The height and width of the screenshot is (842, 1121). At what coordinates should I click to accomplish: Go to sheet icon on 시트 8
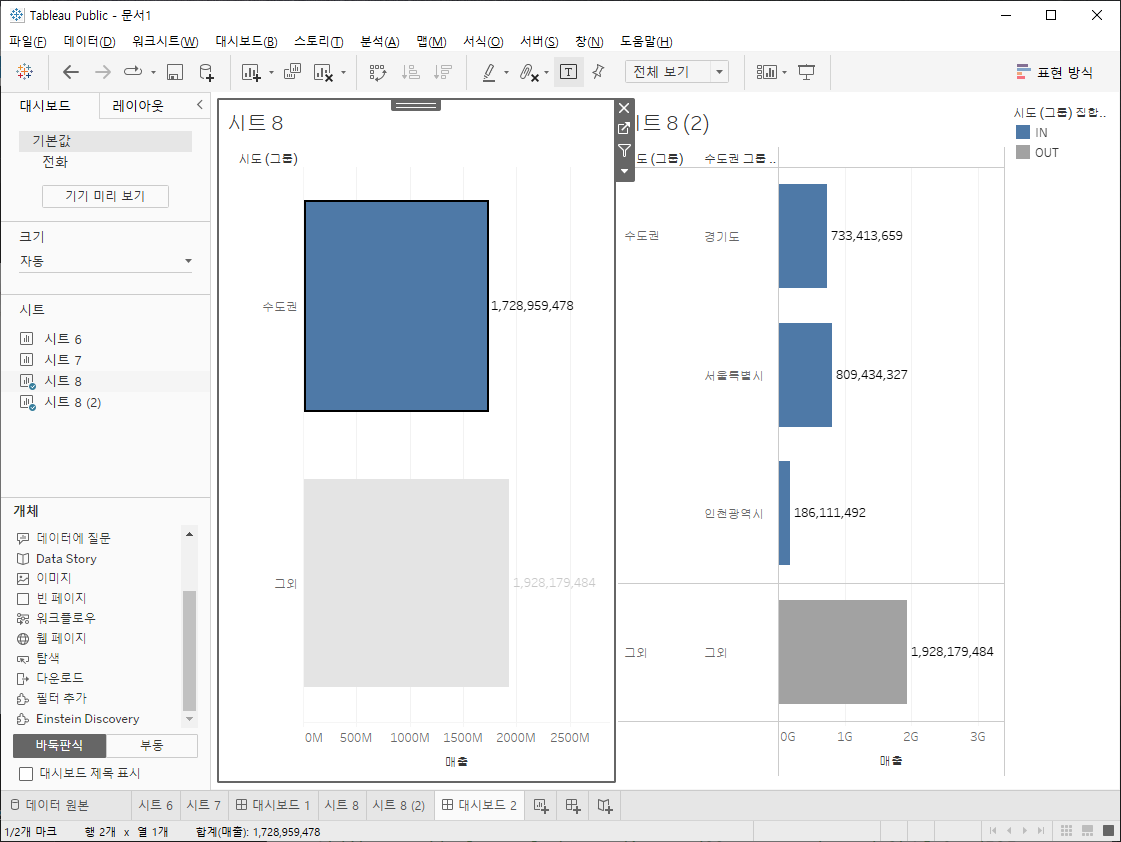tap(624, 129)
